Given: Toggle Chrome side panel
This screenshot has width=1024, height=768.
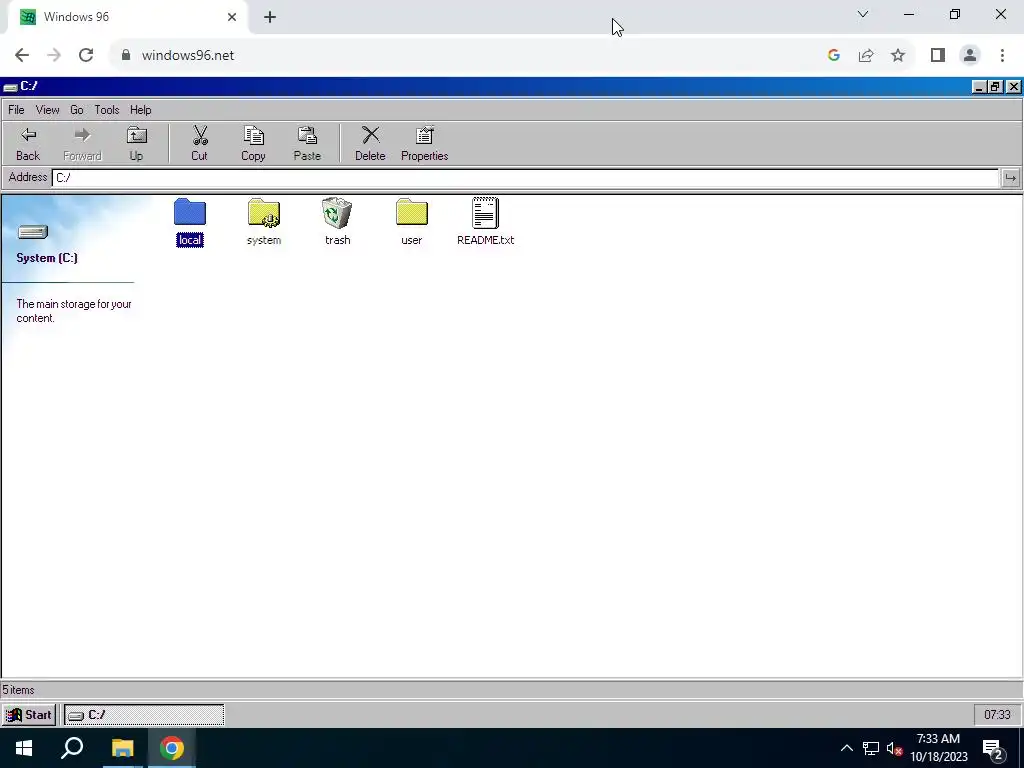Looking at the screenshot, I should pos(938,55).
